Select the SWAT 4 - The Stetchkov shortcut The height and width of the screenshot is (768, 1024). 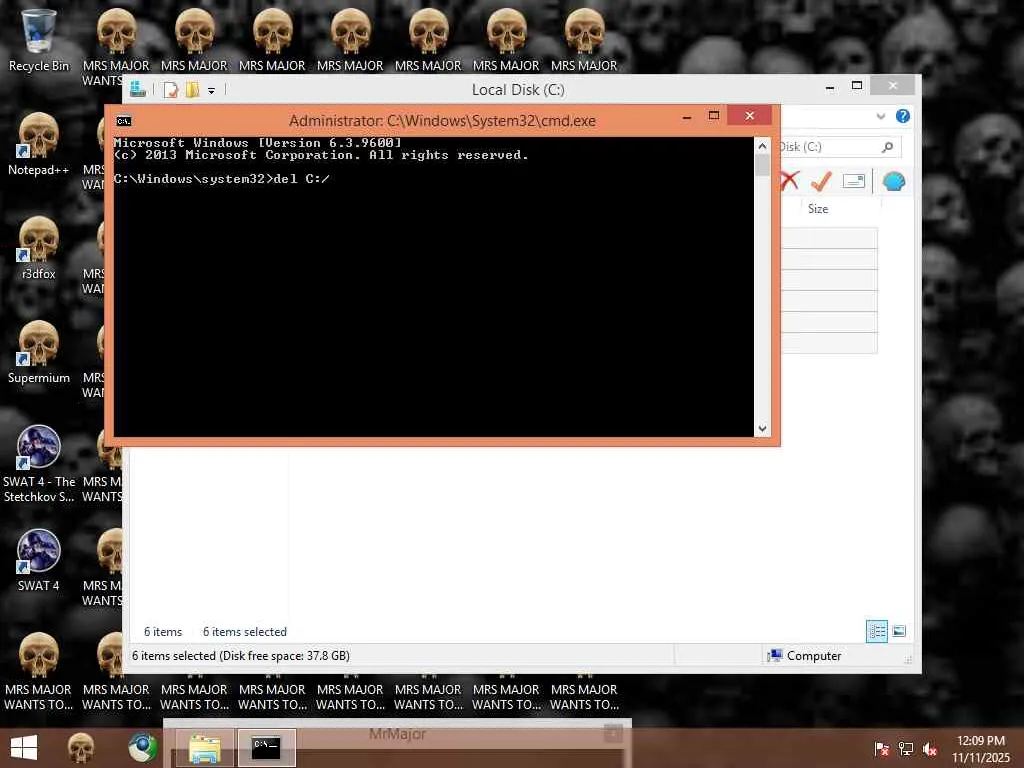coord(38,464)
